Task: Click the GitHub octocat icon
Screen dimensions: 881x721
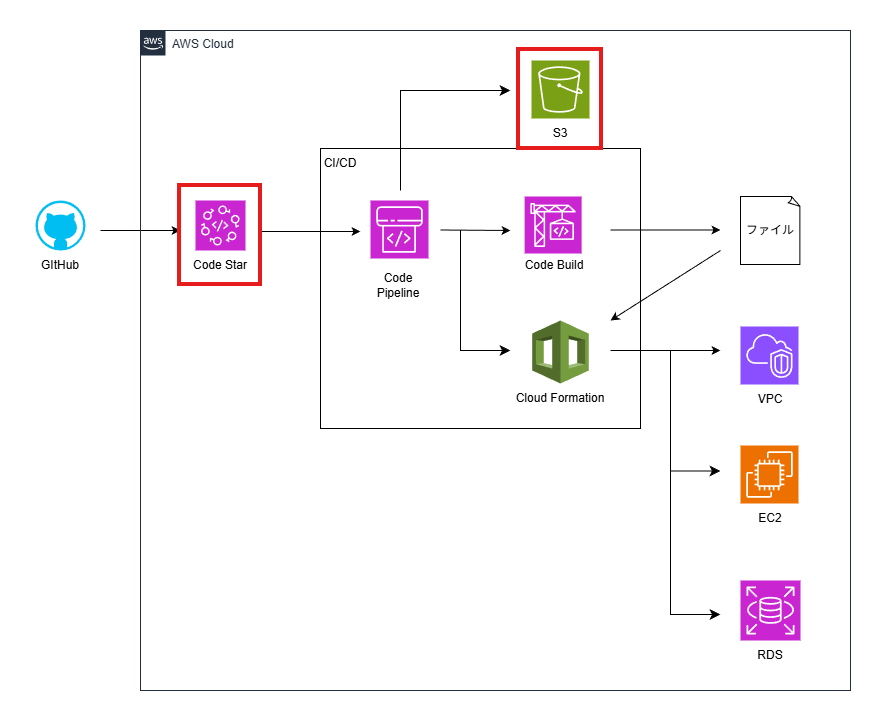Action: pos(61,228)
